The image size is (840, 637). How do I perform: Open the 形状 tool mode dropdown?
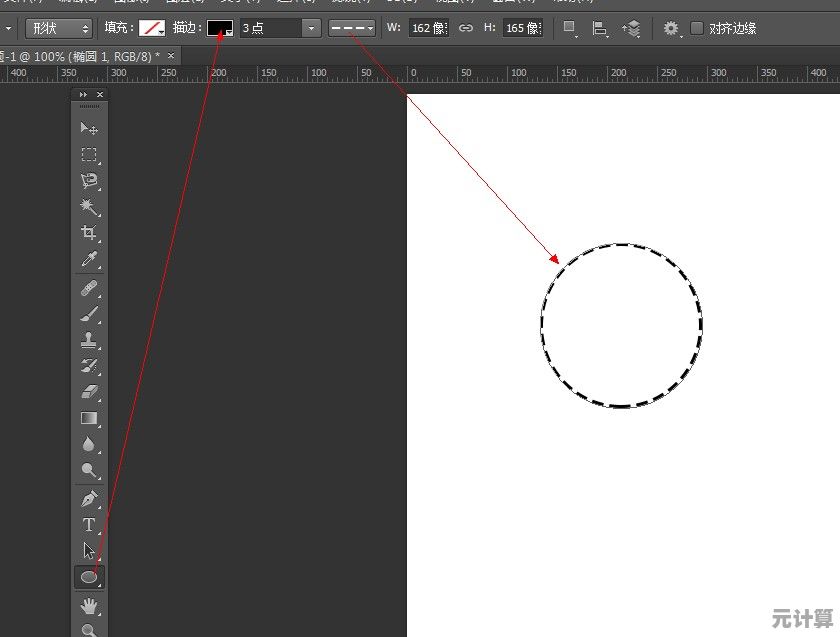[58, 28]
